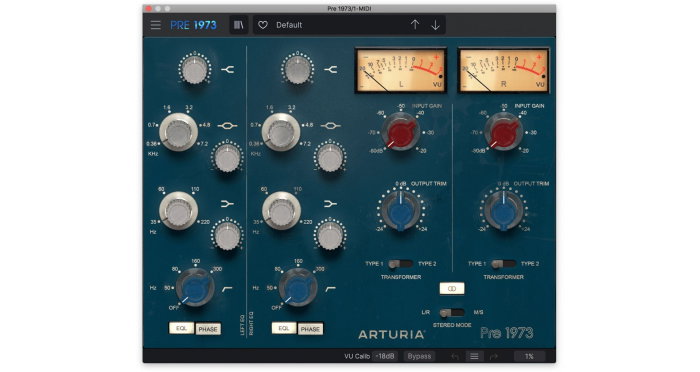
Task: Click right EQ low frequency Hz selector knob
Action: click(281, 211)
